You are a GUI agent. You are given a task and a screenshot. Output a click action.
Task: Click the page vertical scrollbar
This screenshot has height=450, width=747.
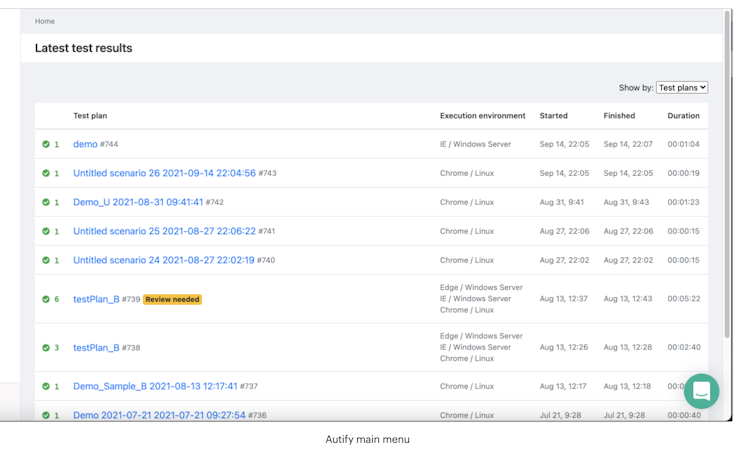[x=727, y=180]
